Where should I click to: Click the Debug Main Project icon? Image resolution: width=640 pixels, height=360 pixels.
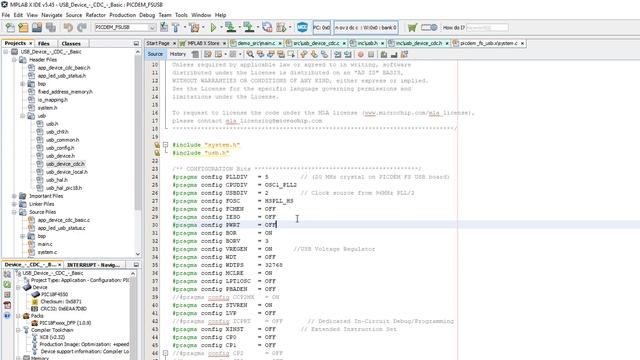click(x=281, y=27)
